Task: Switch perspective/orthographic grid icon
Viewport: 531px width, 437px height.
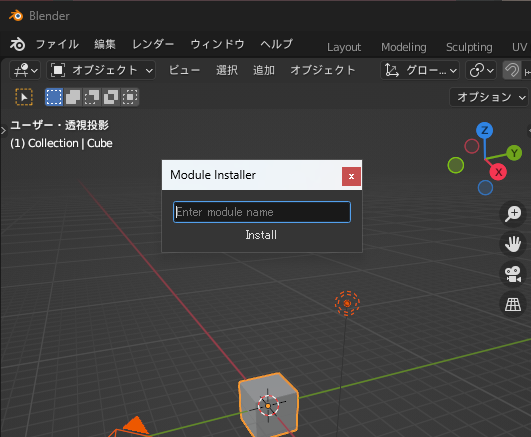Action: pyautogui.click(x=513, y=305)
